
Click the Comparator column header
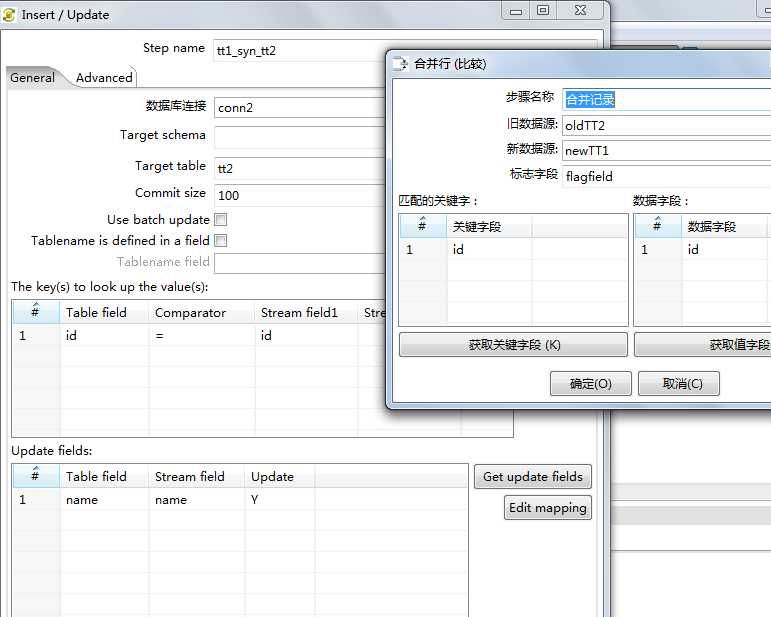tap(202, 312)
